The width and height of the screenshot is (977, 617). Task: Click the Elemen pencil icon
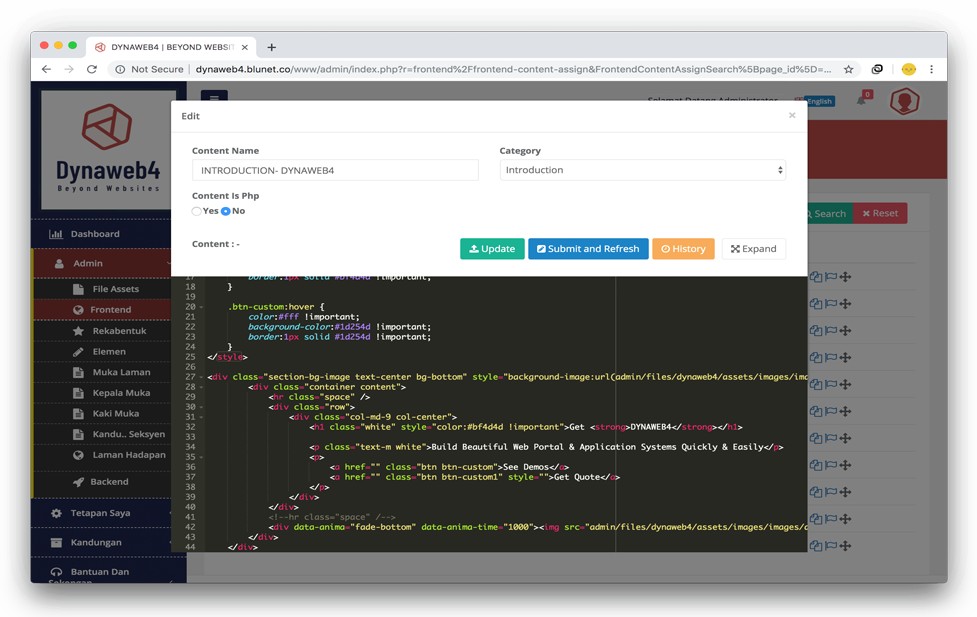[x=78, y=352]
